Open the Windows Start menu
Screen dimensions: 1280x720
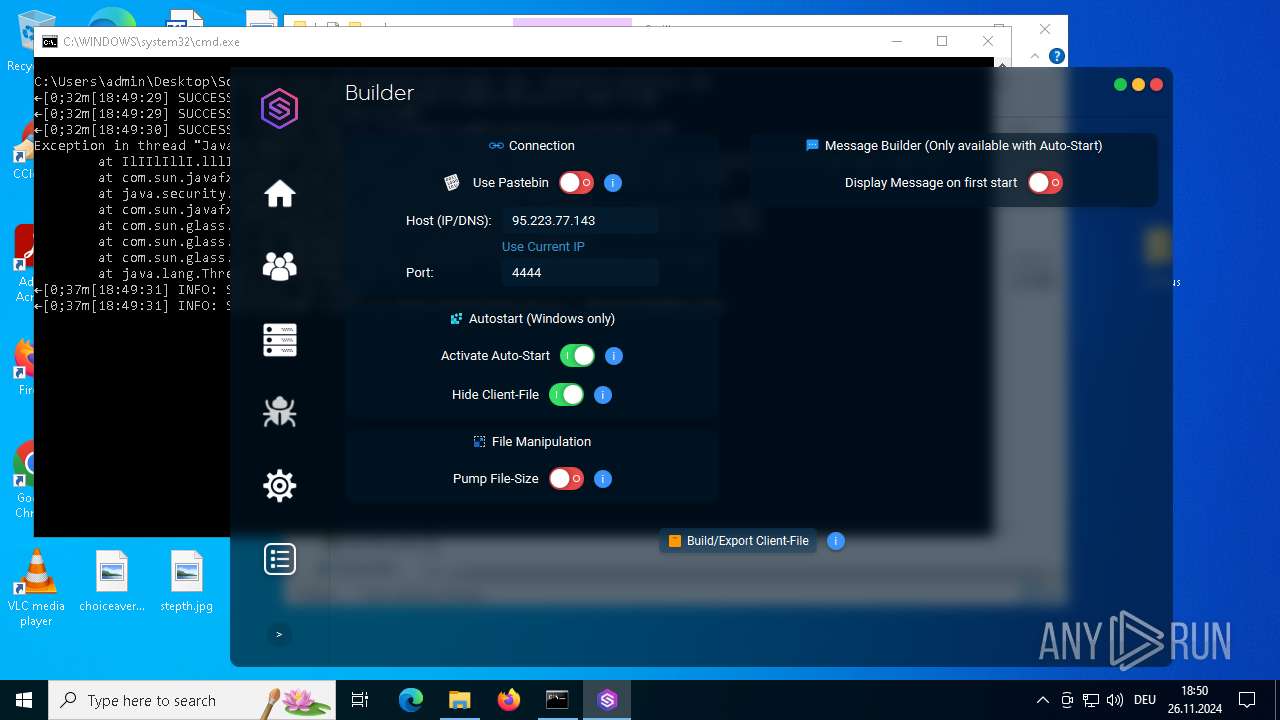tap(24, 700)
